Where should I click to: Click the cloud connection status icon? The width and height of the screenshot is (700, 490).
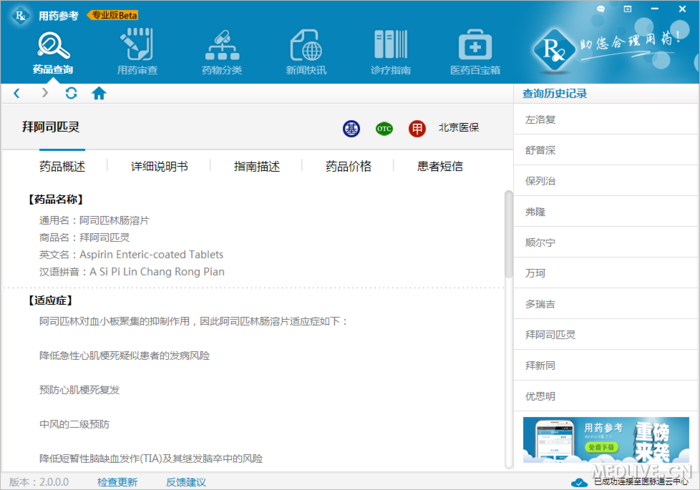579,482
